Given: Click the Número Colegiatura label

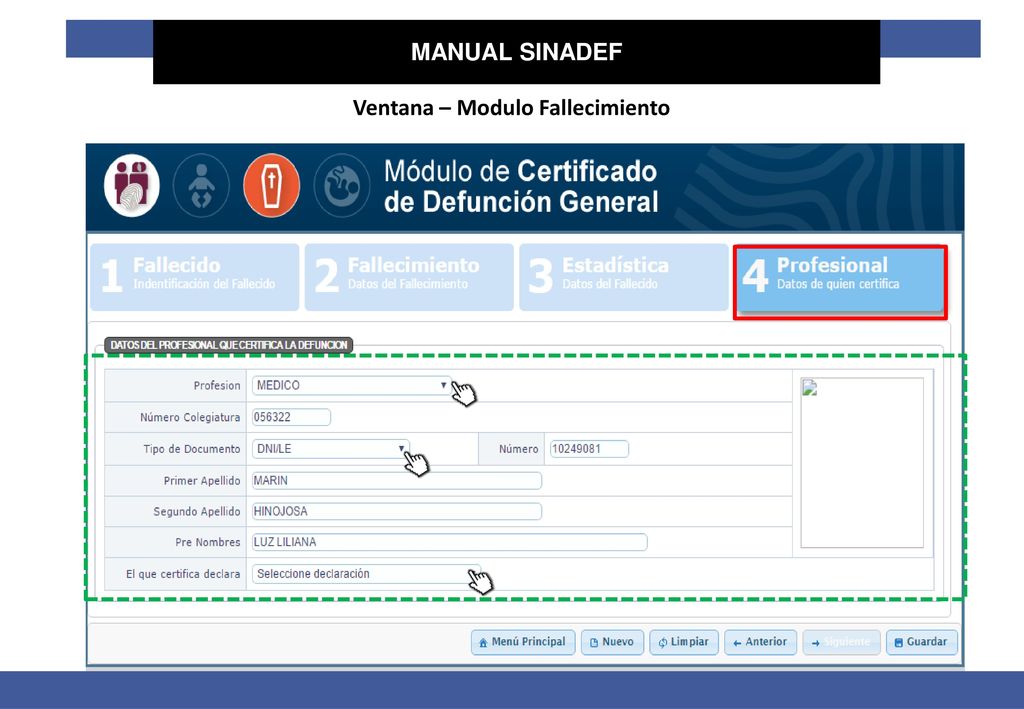Looking at the screenshot, I should click(190, 417).
